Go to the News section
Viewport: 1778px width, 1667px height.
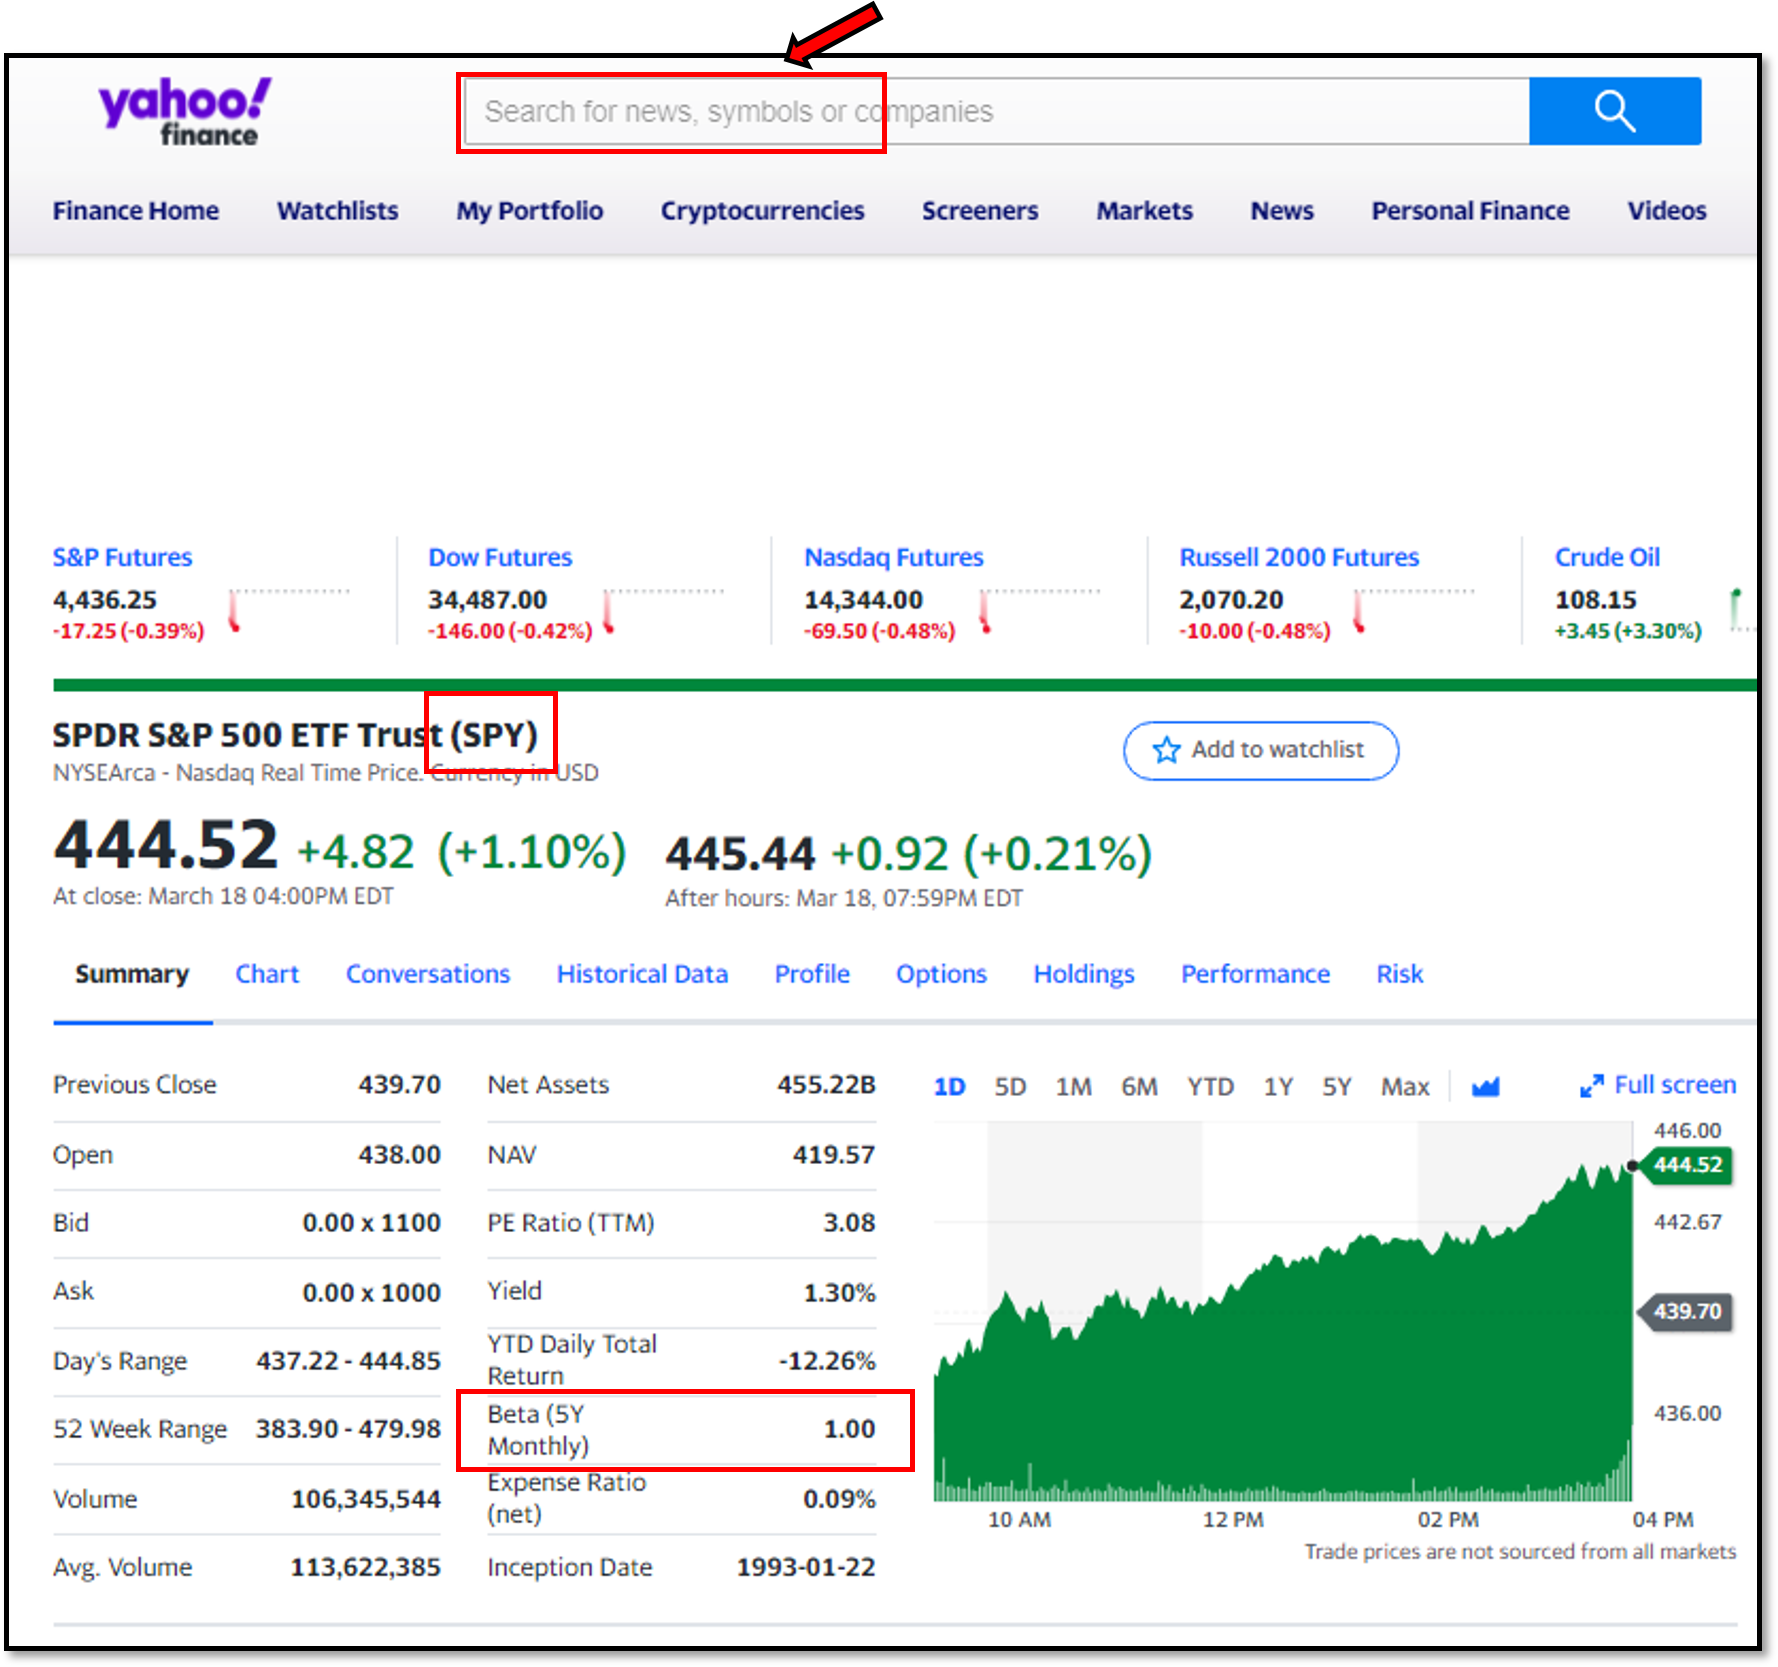[1282, 211]
